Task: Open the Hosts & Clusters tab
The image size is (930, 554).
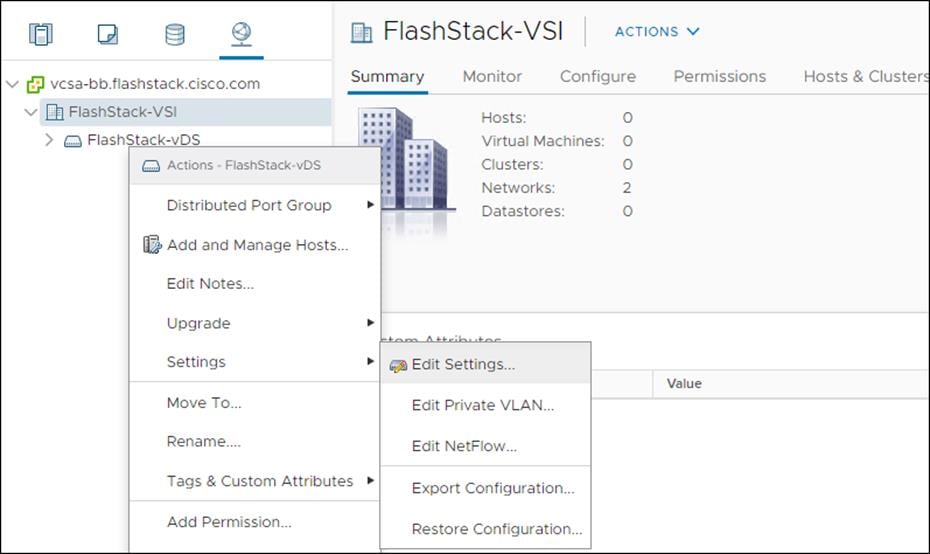Action: tap(866, 77)
